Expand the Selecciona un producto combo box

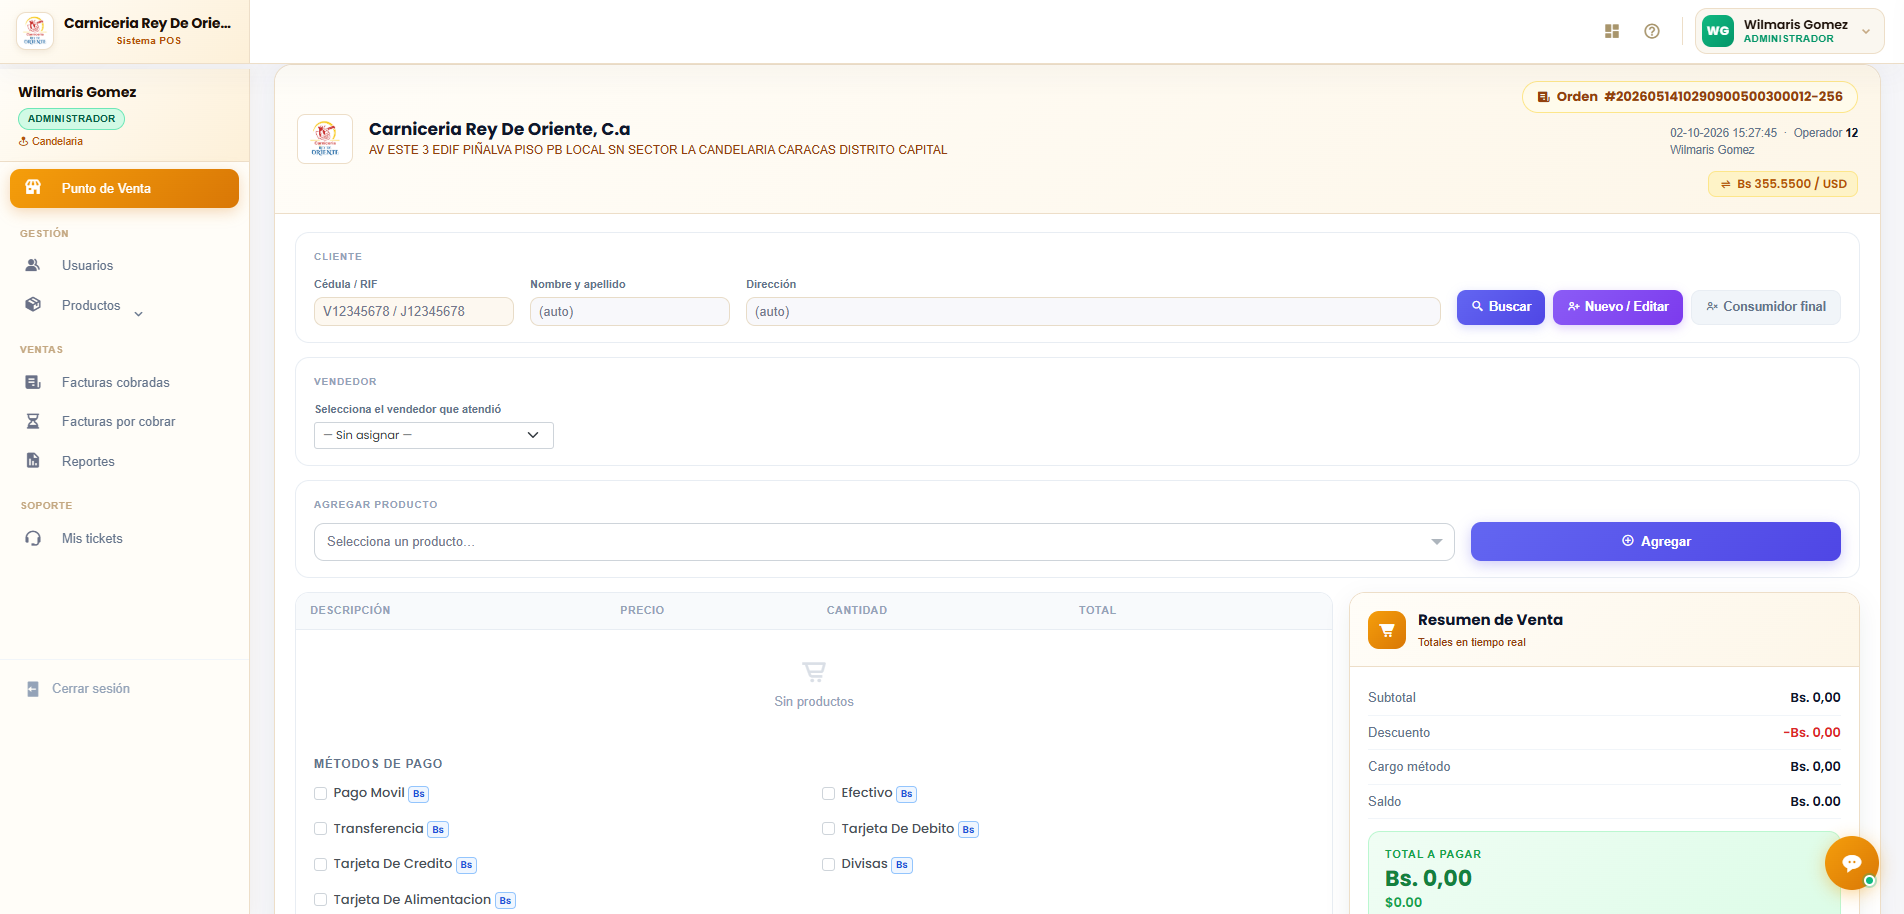(x=884, y=542)
